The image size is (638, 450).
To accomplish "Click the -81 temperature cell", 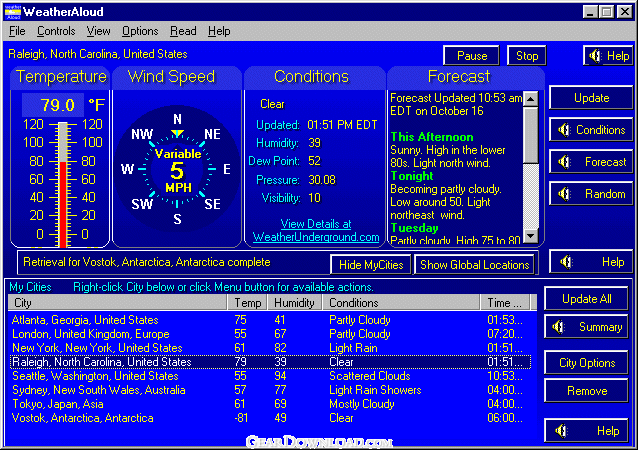I will pyautogui.click(x=241, y=418).
